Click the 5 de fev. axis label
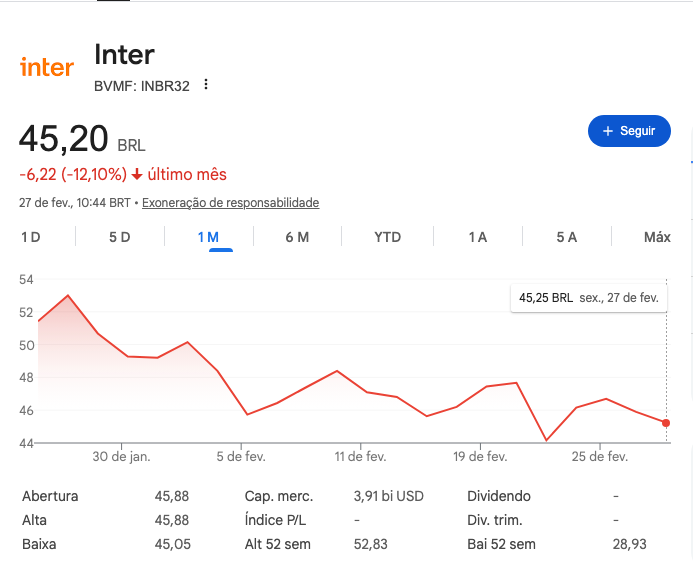The image size is (693, 573). coord(241,456)
